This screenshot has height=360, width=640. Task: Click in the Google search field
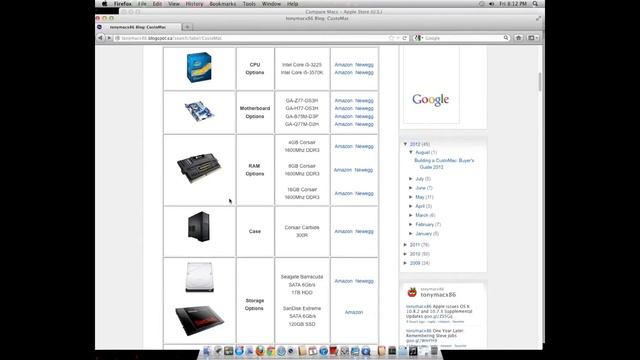point(463,38)
